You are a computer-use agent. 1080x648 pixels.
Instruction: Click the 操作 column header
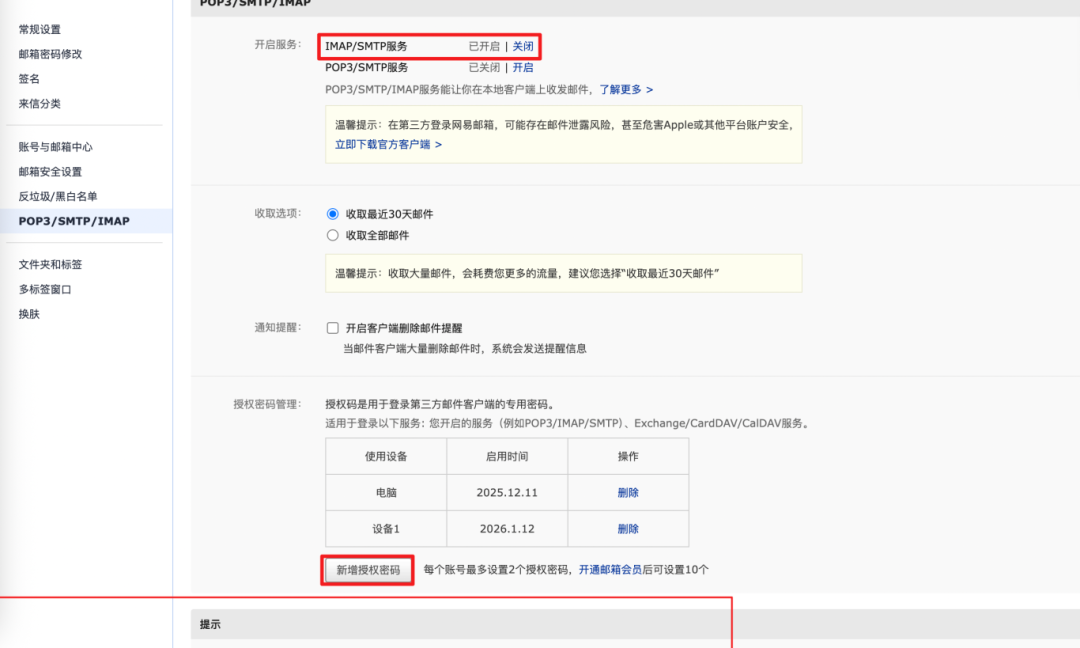coord(628,457)
